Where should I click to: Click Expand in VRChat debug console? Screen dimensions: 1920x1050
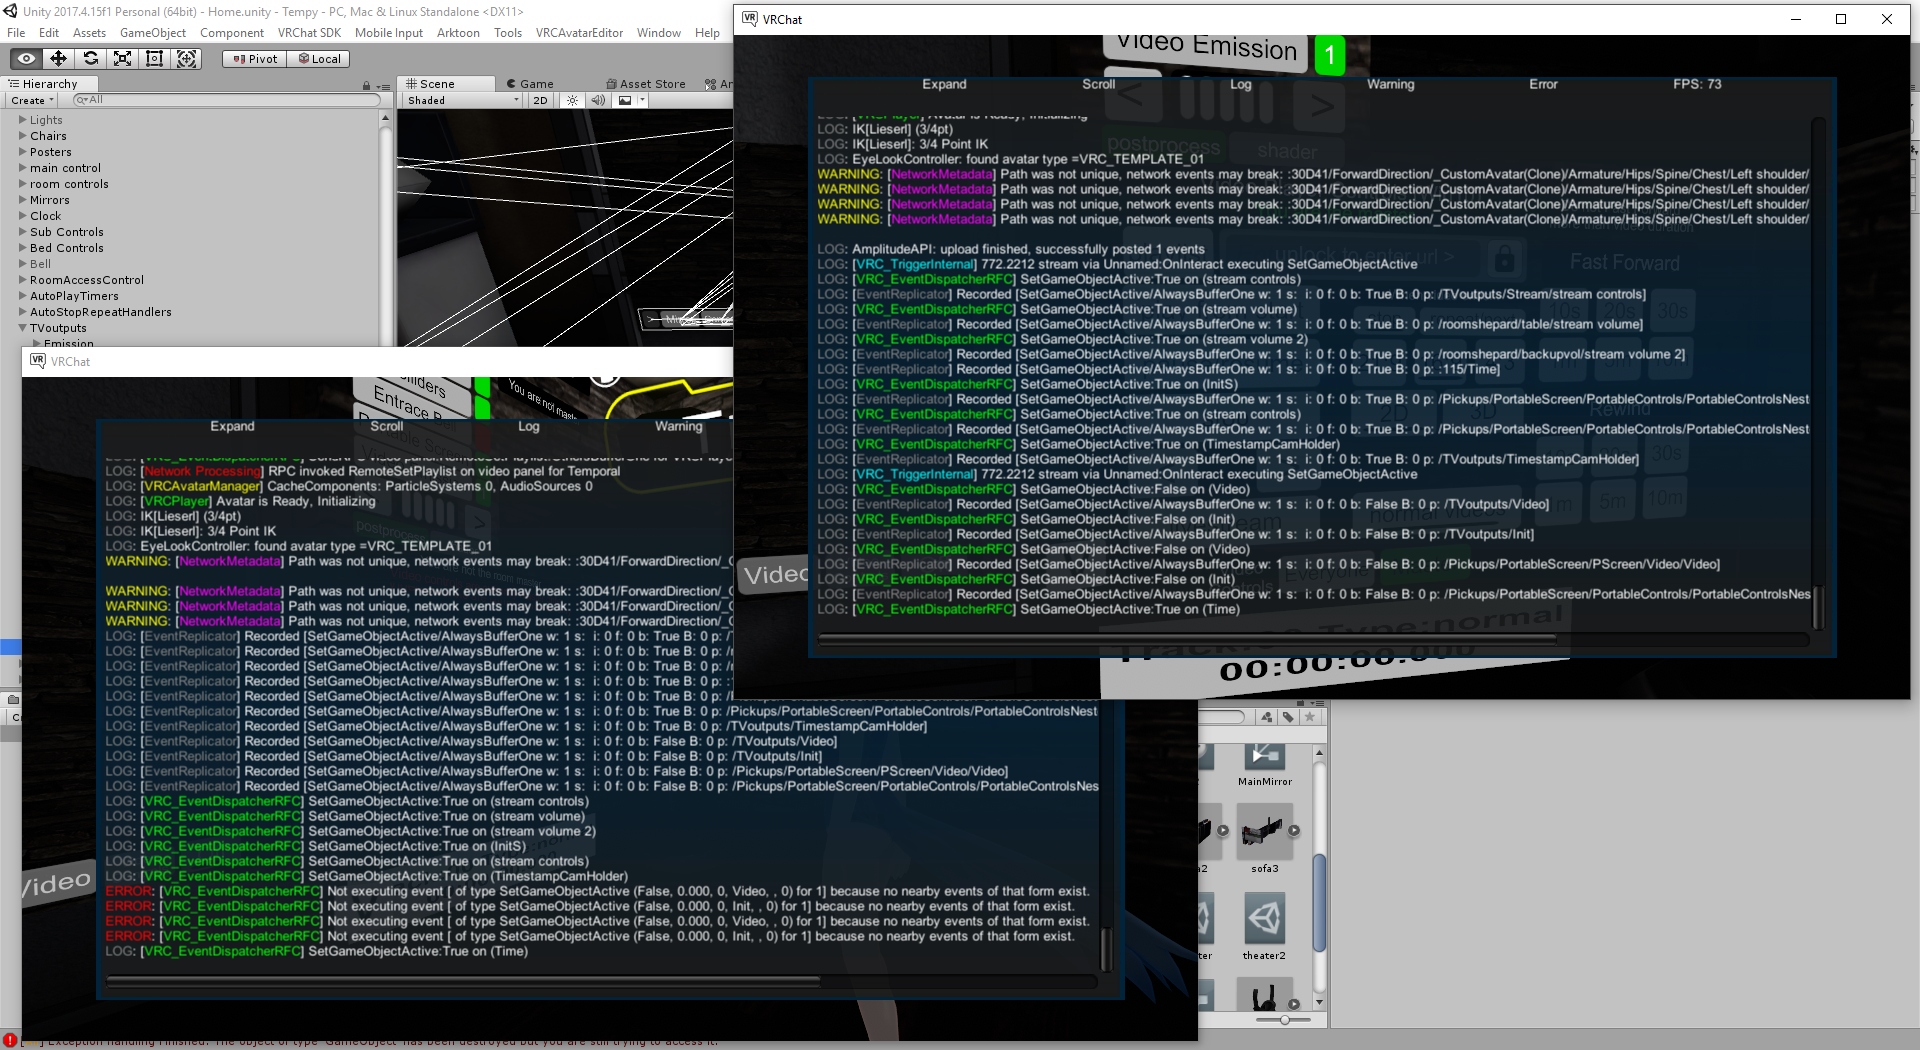pyautogui.click(x=944, y=84)
